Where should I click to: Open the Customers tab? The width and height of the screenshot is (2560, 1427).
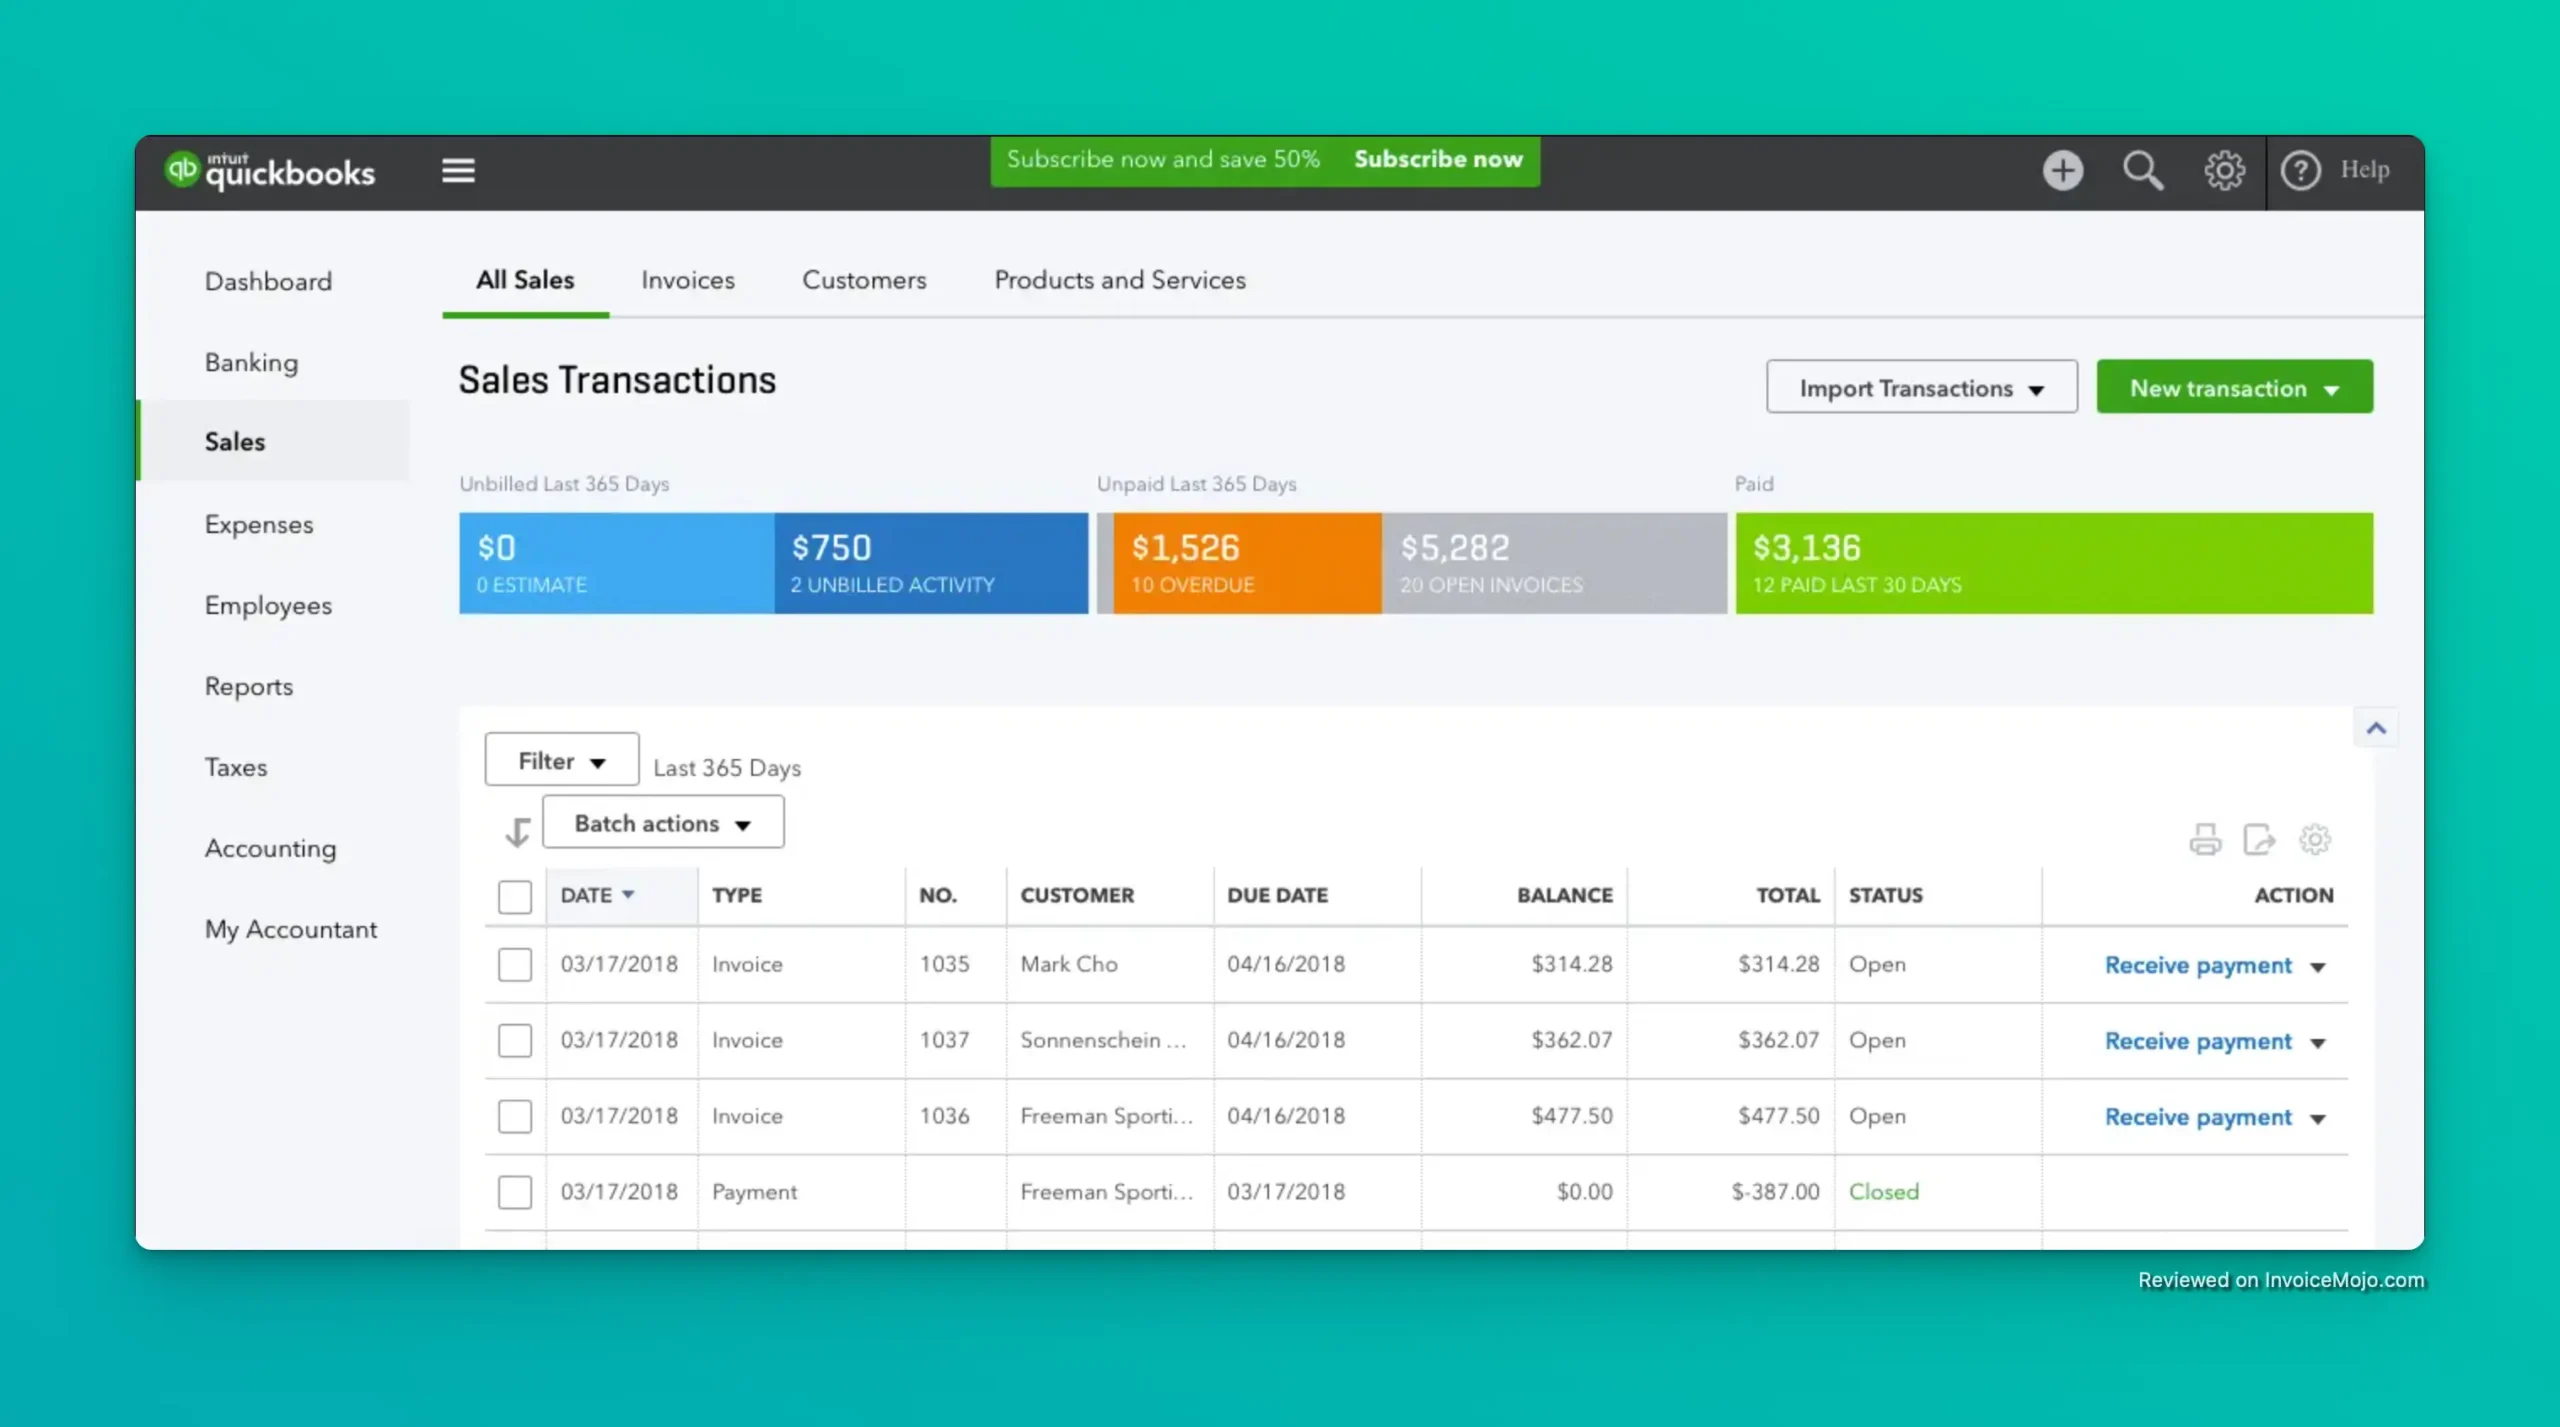[864, 281]
